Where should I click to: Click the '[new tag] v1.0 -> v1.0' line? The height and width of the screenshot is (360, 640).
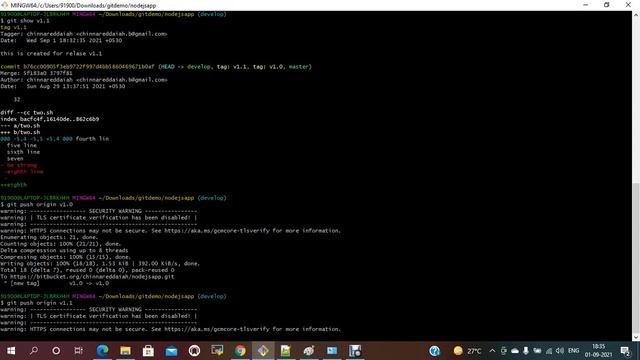(56, 283)
